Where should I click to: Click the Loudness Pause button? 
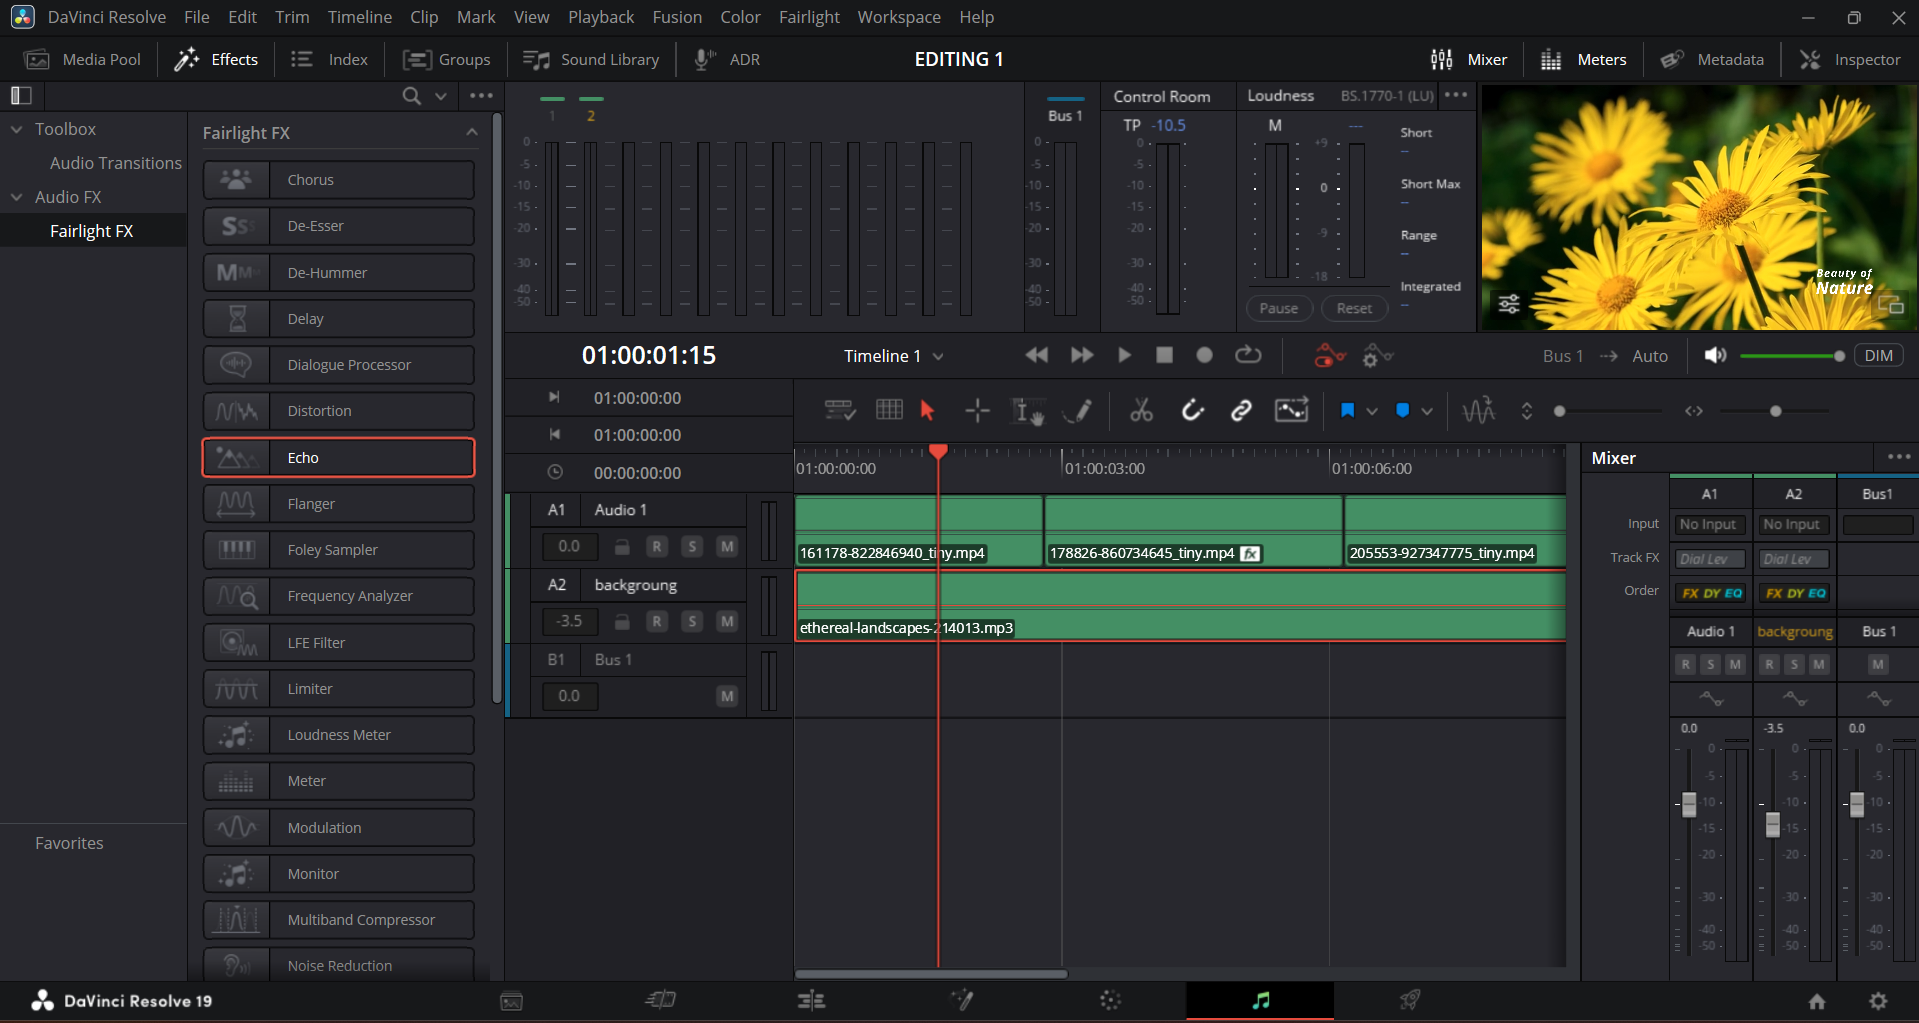[1278, 308]
